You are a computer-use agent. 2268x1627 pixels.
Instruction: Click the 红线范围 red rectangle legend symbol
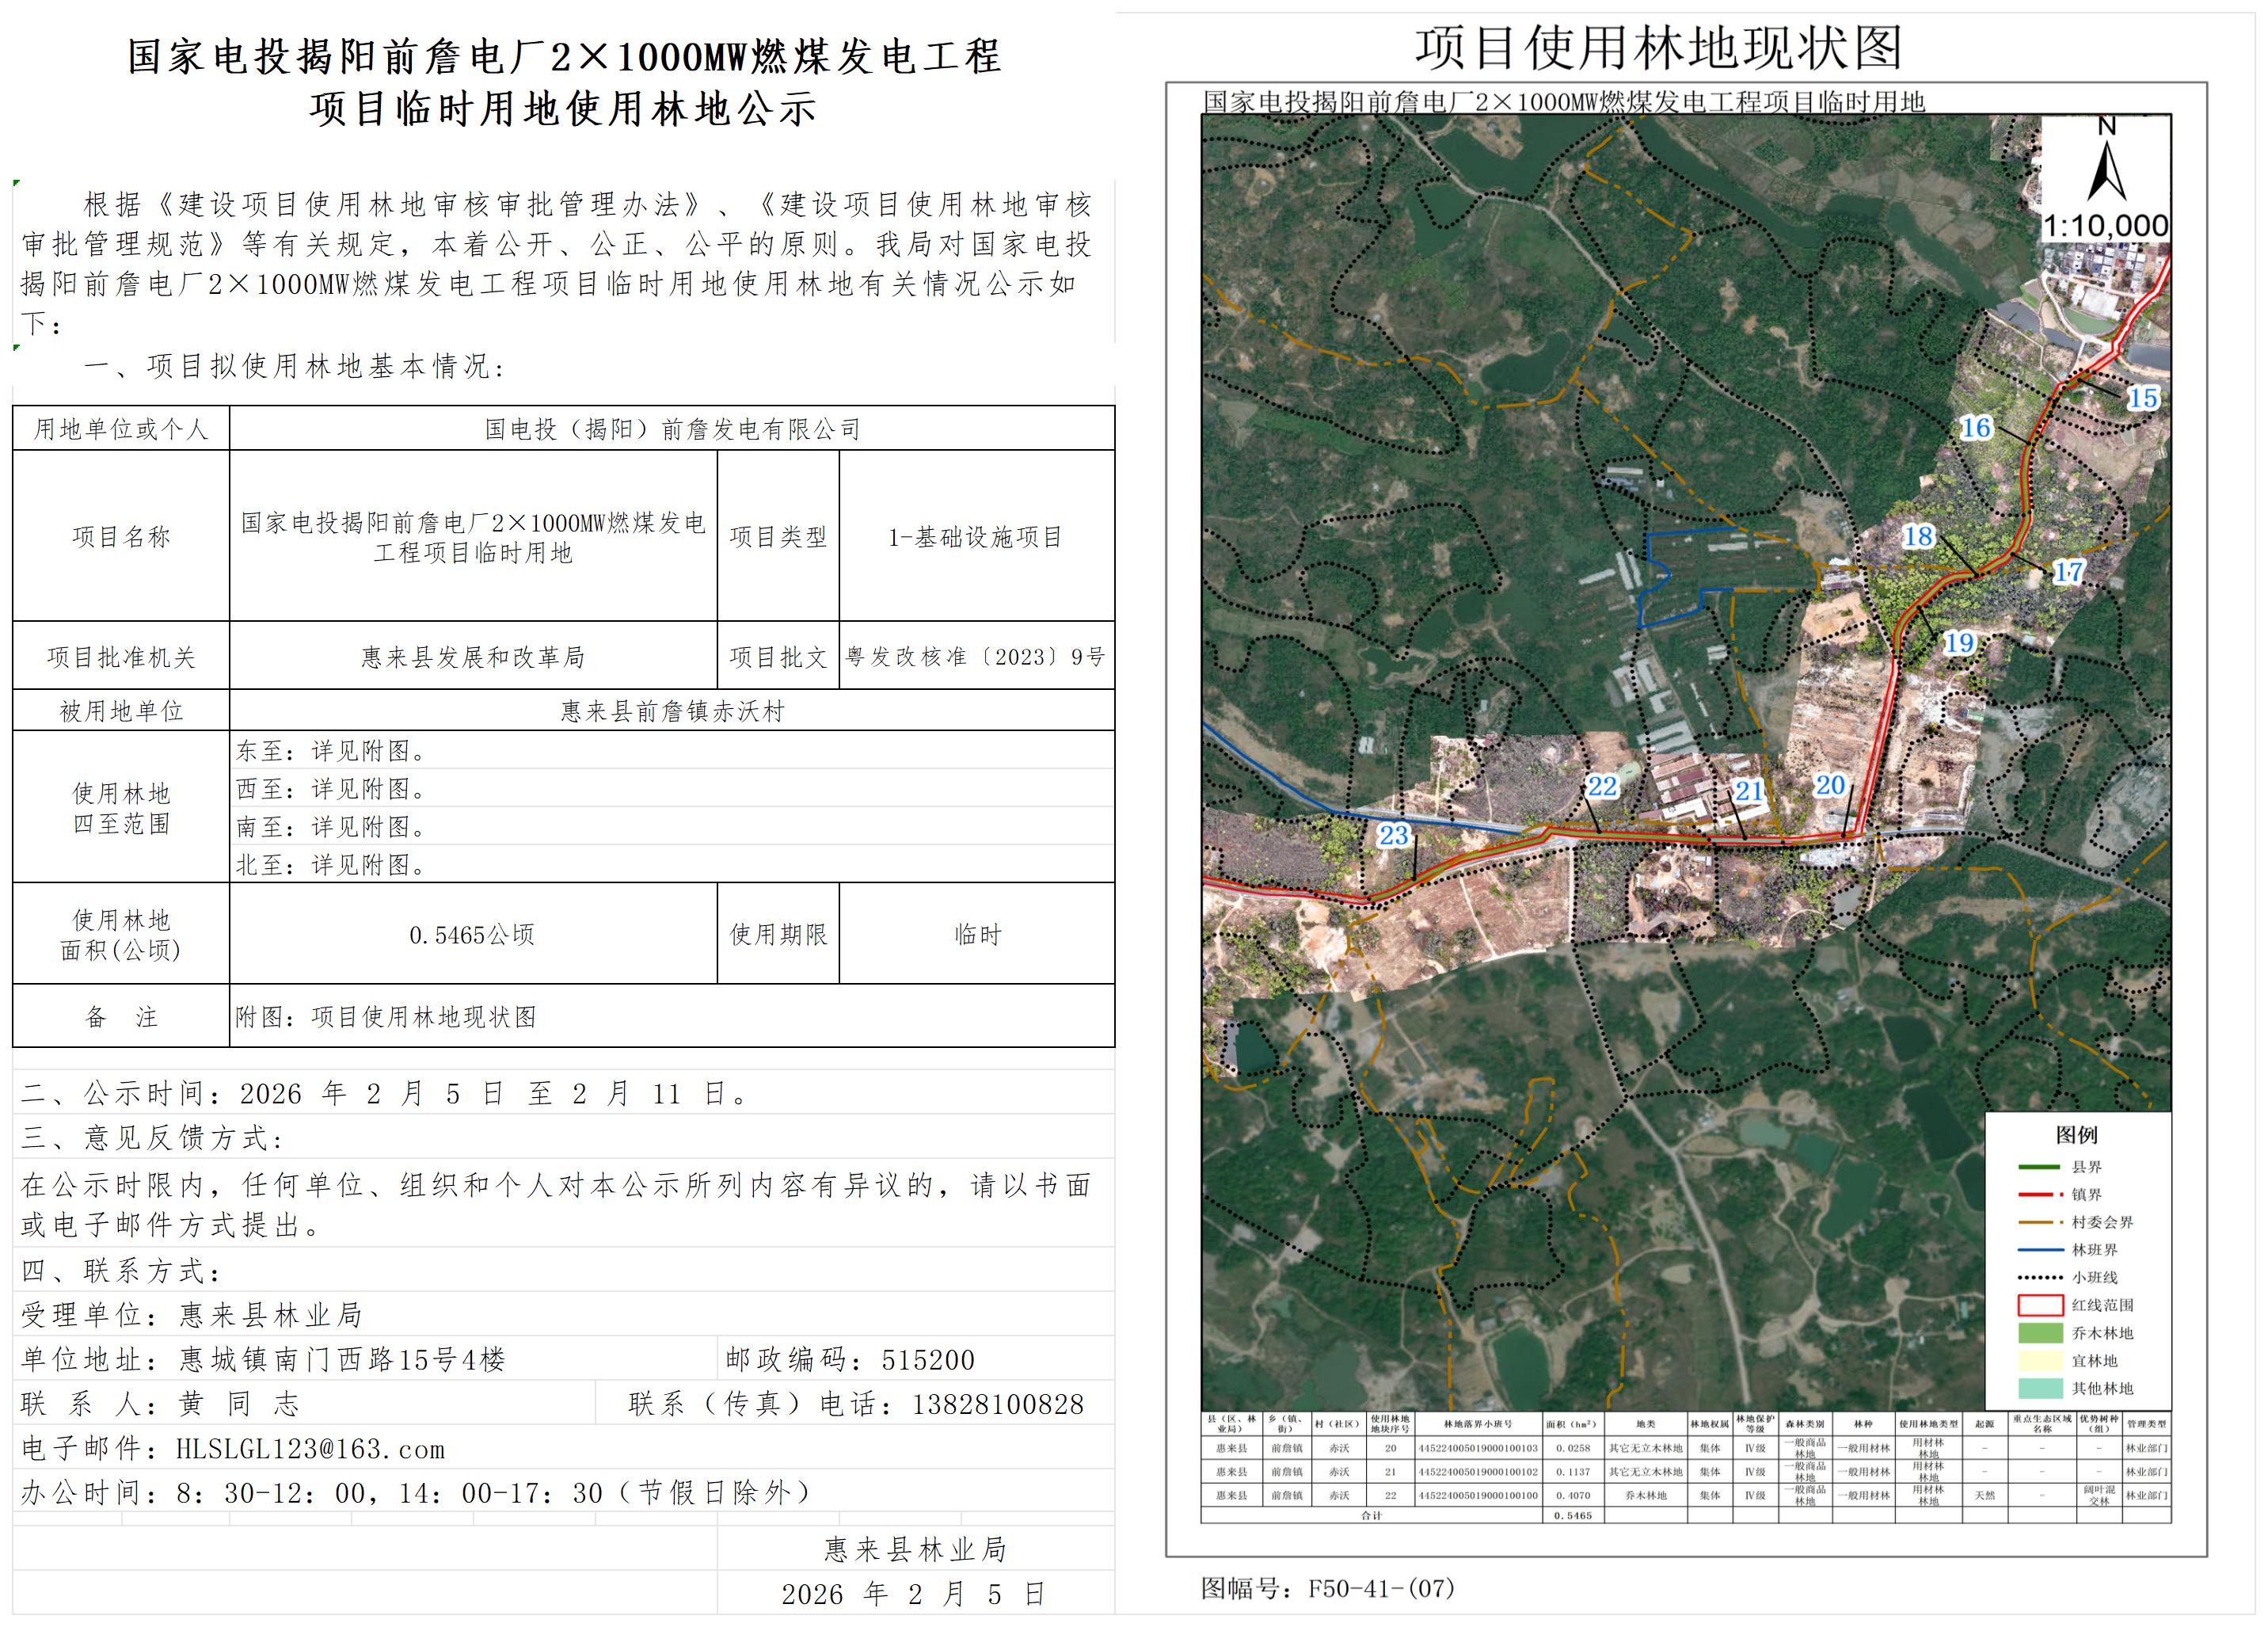2040,1305
